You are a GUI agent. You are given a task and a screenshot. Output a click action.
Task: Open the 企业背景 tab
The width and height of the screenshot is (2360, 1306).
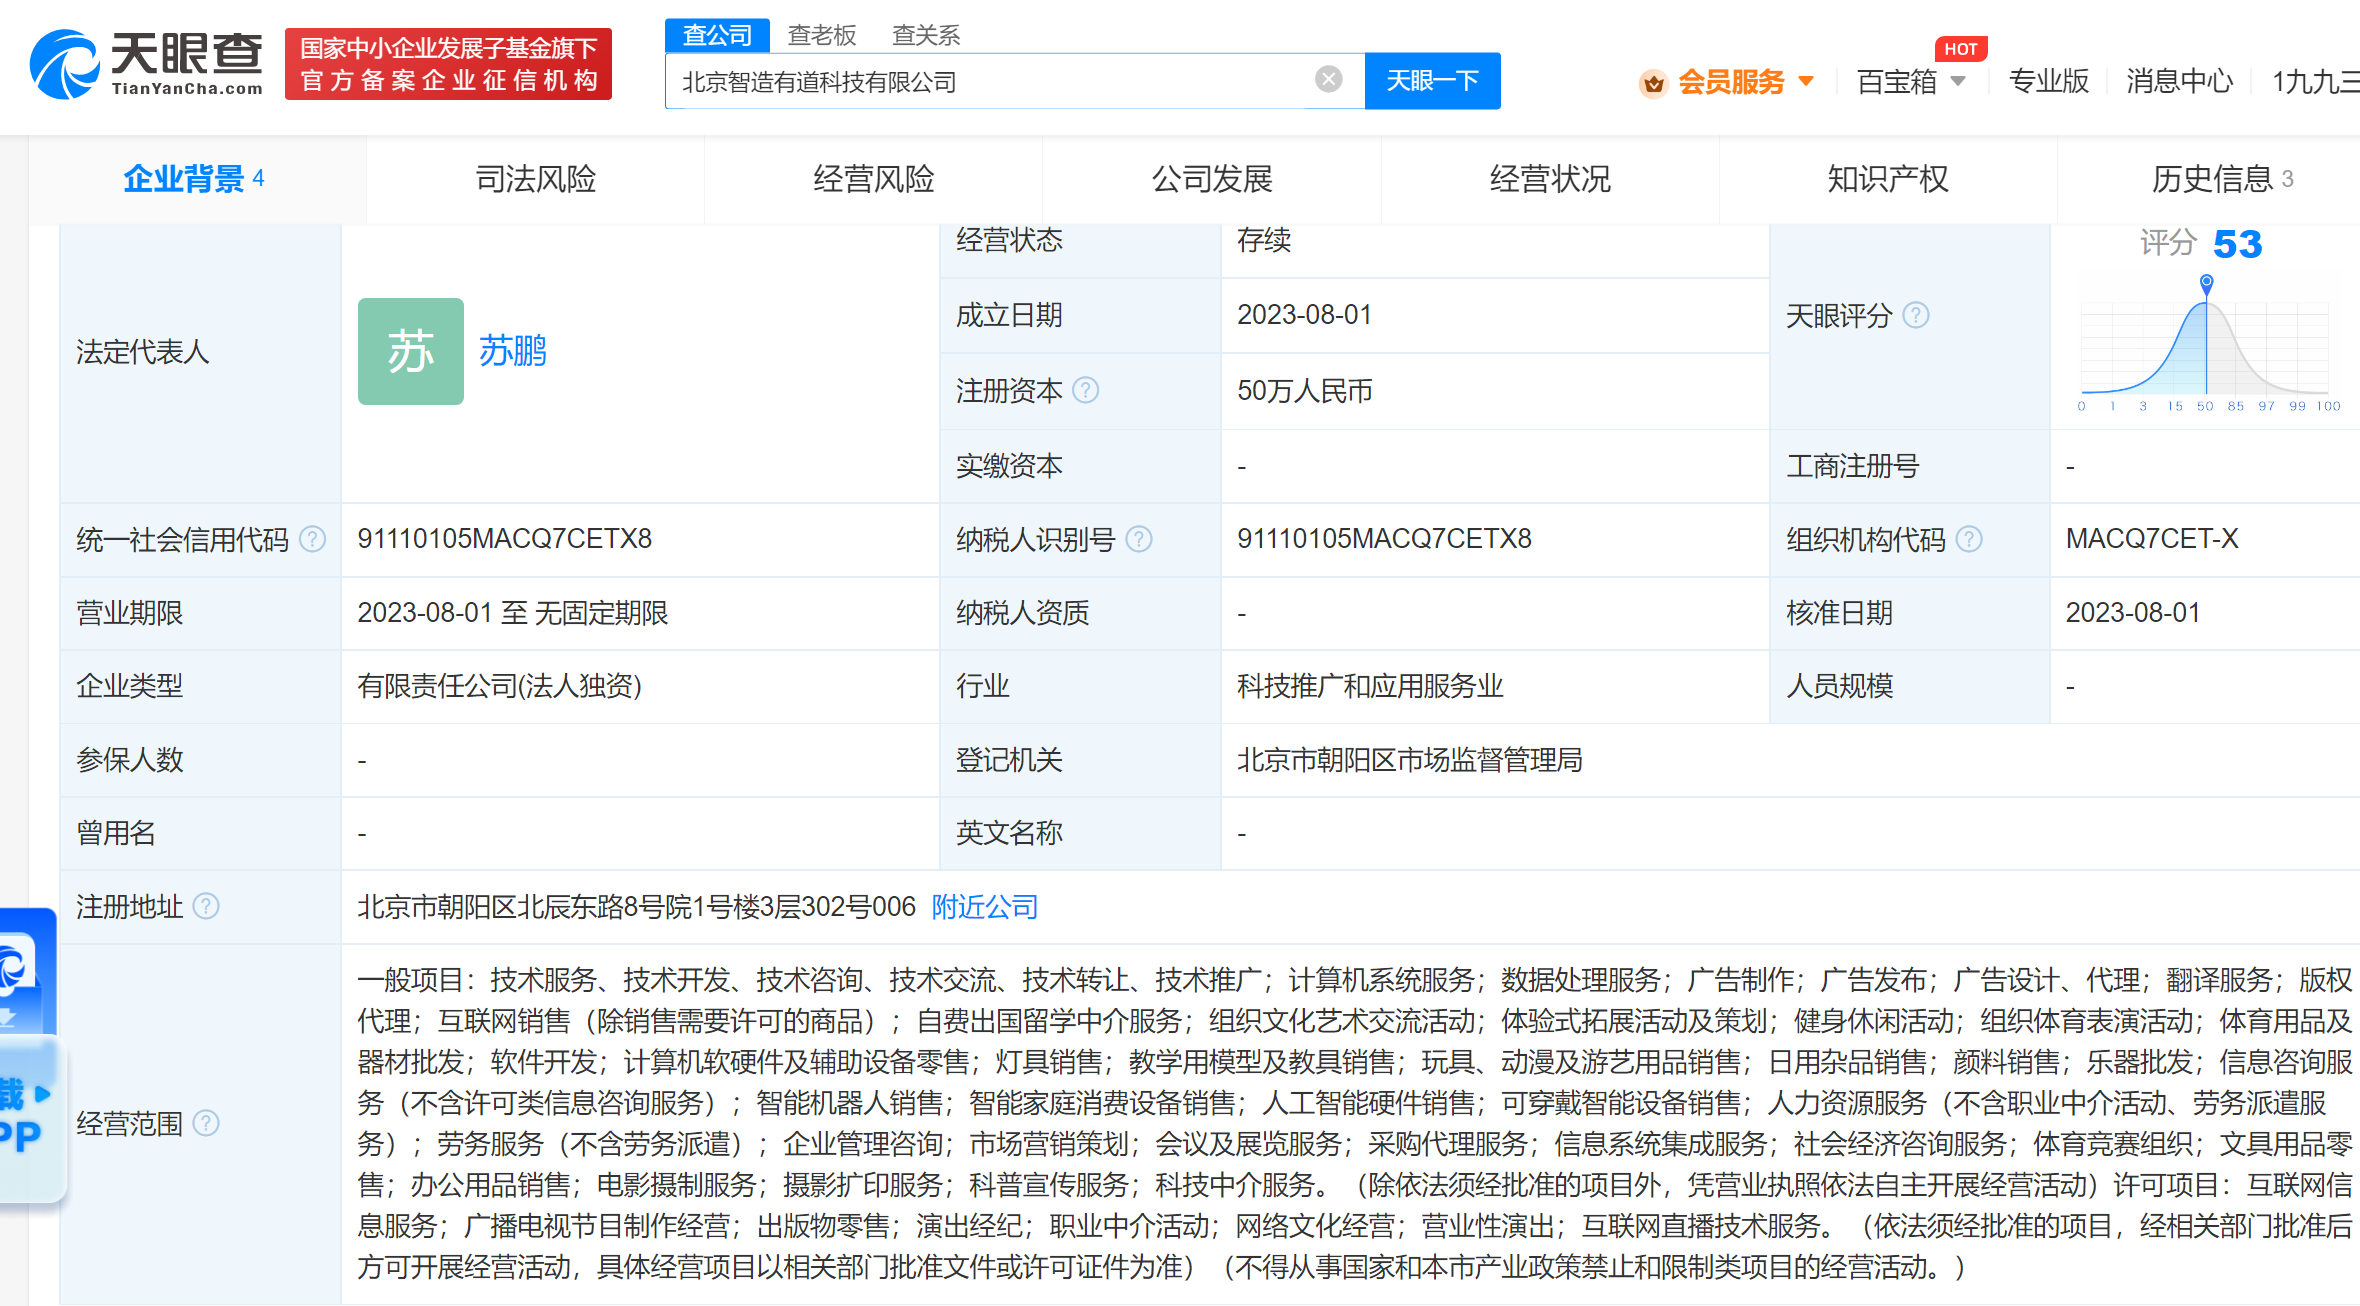tap(196, 179)
